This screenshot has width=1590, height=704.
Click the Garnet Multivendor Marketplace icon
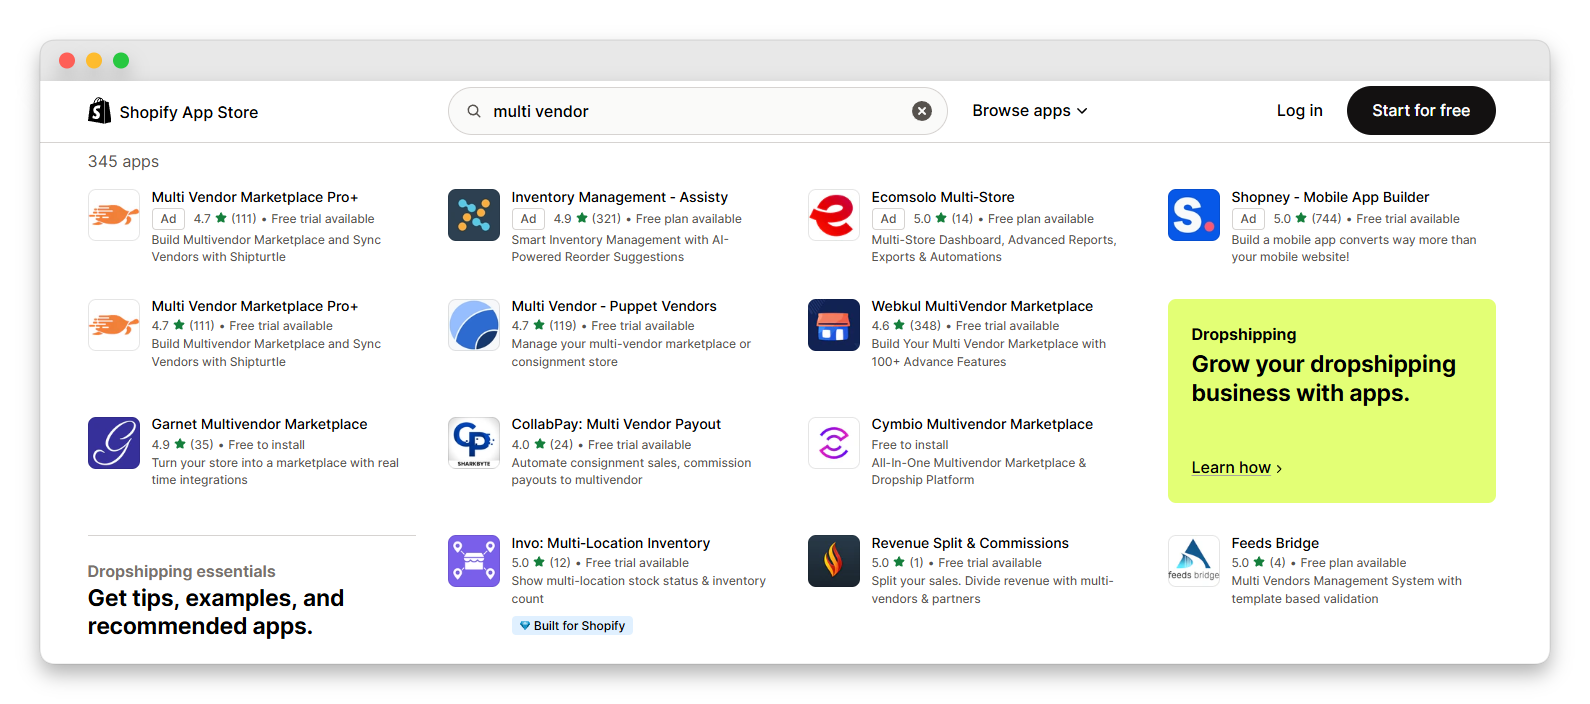click(114, 443)
